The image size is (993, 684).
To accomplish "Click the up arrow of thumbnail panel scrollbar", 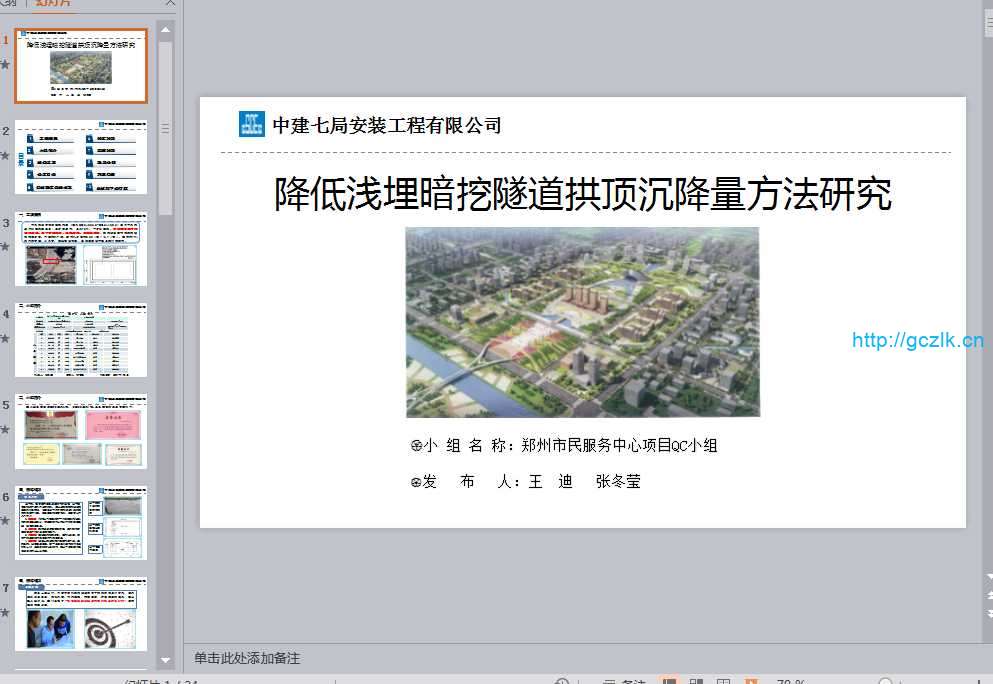I will click(166, 29).
